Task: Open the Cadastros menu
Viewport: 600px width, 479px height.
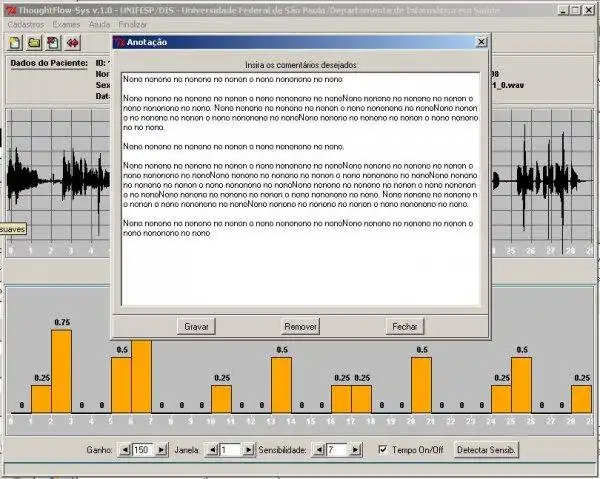Action: [x=26, y=24]
